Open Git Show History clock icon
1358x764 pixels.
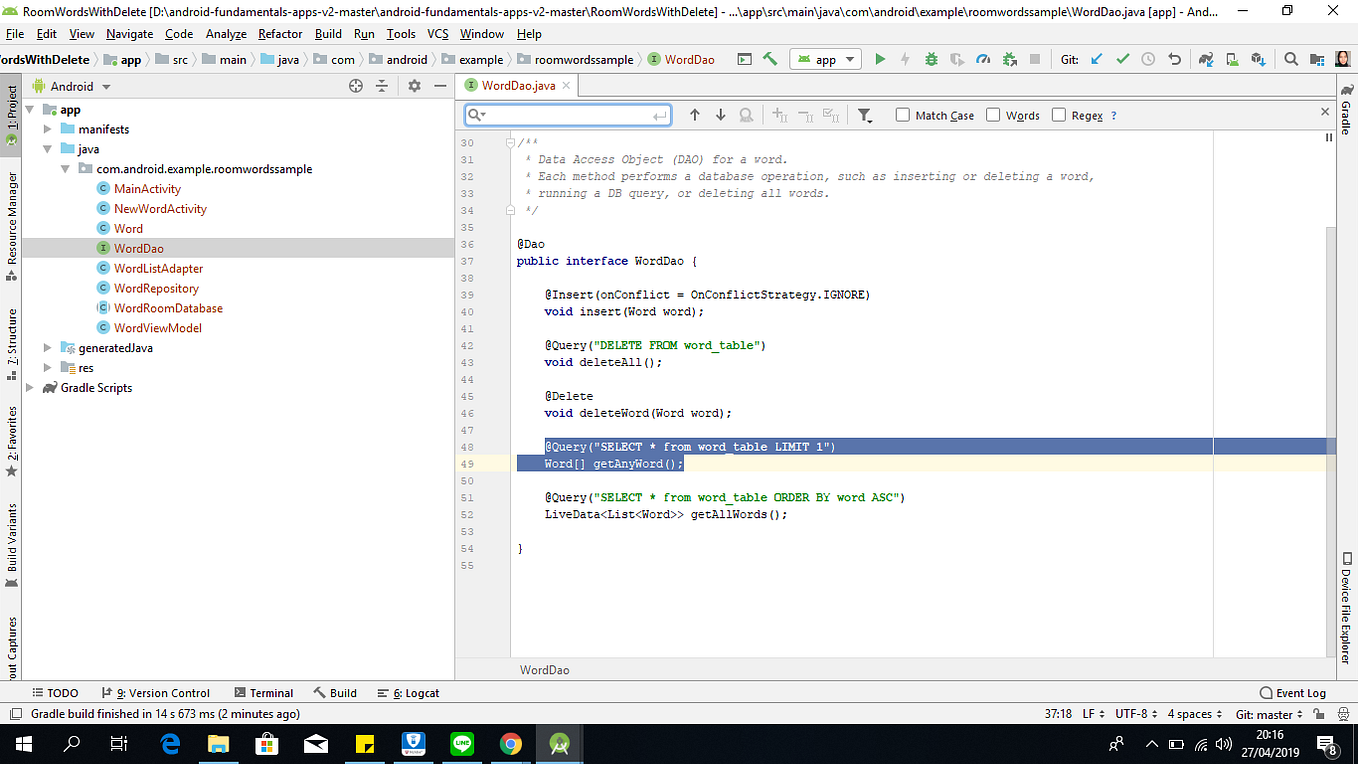1148,59
